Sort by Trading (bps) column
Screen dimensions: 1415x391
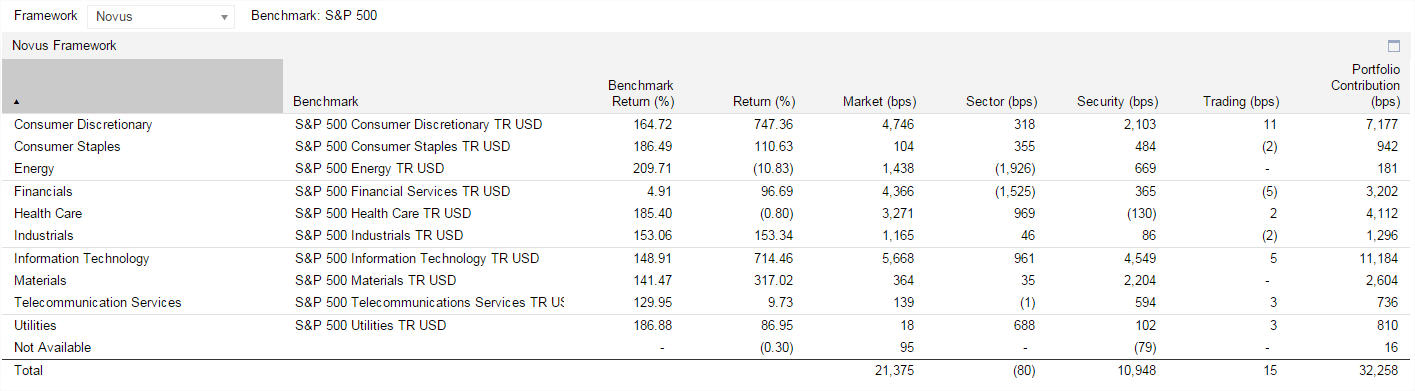[1241, 101]
